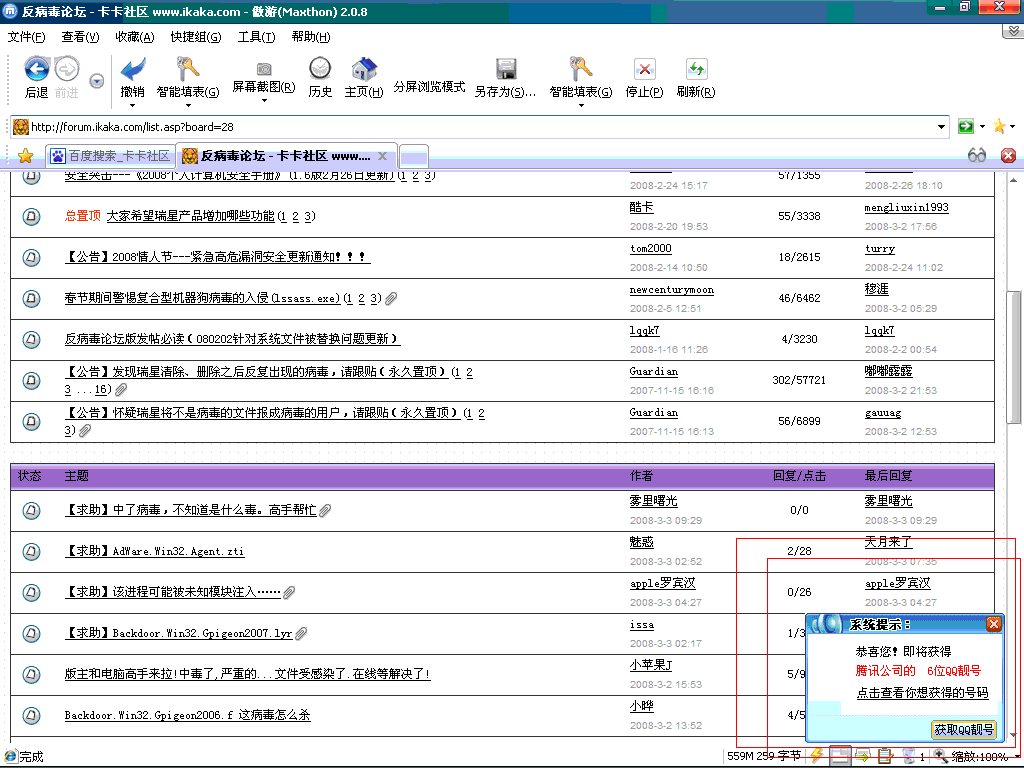This screenshot has height=768, width=1024.
Task: Go to Home page (主页) icon
Action: 364,69
